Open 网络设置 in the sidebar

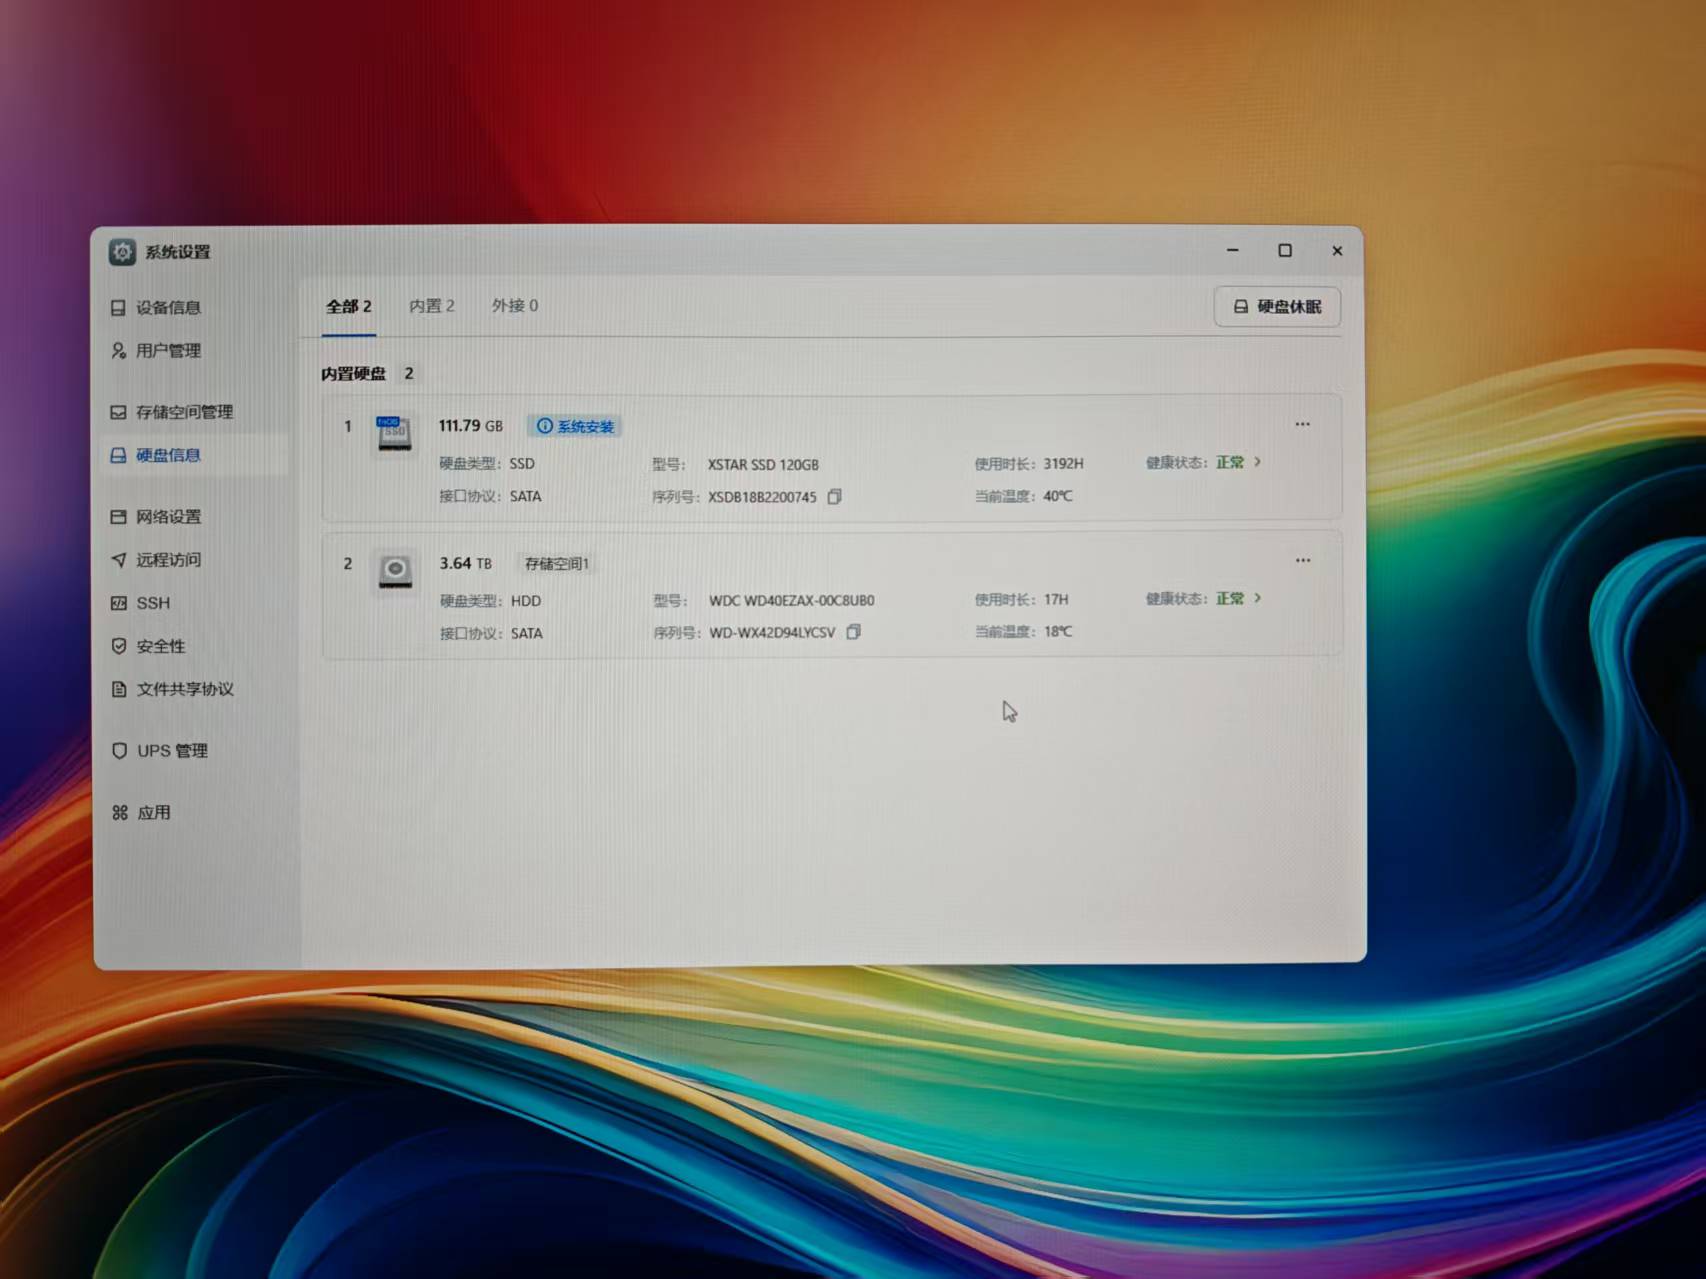[156, 517]
